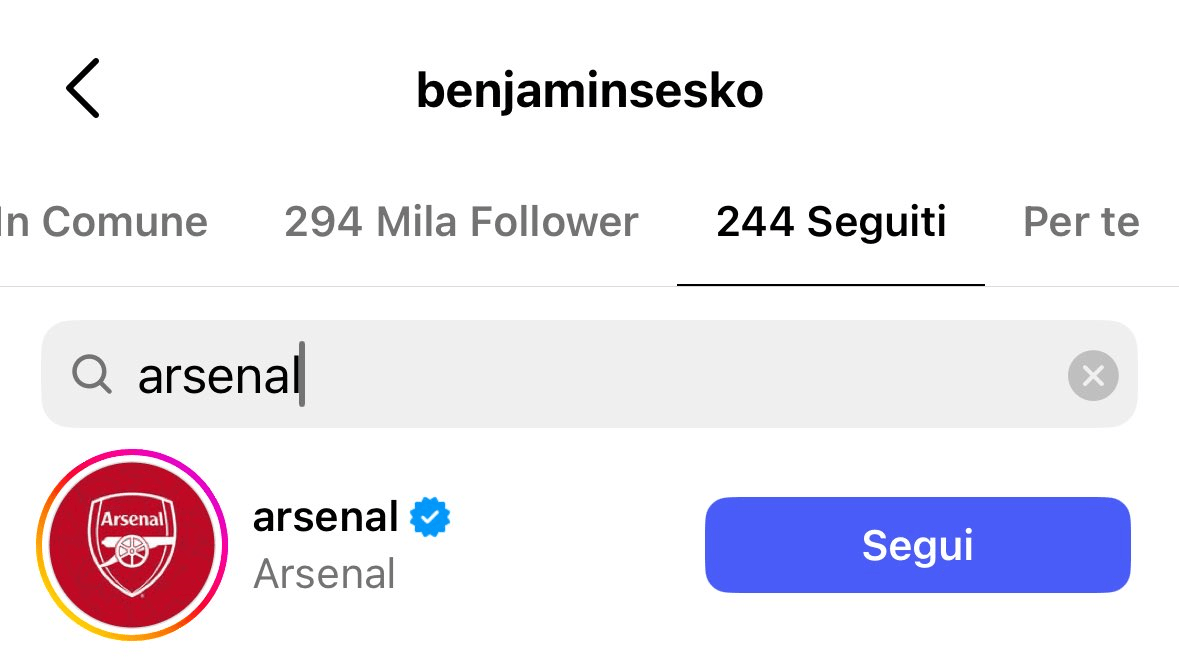
Task: Go back using the left arrow
Action: coord(83,88)
